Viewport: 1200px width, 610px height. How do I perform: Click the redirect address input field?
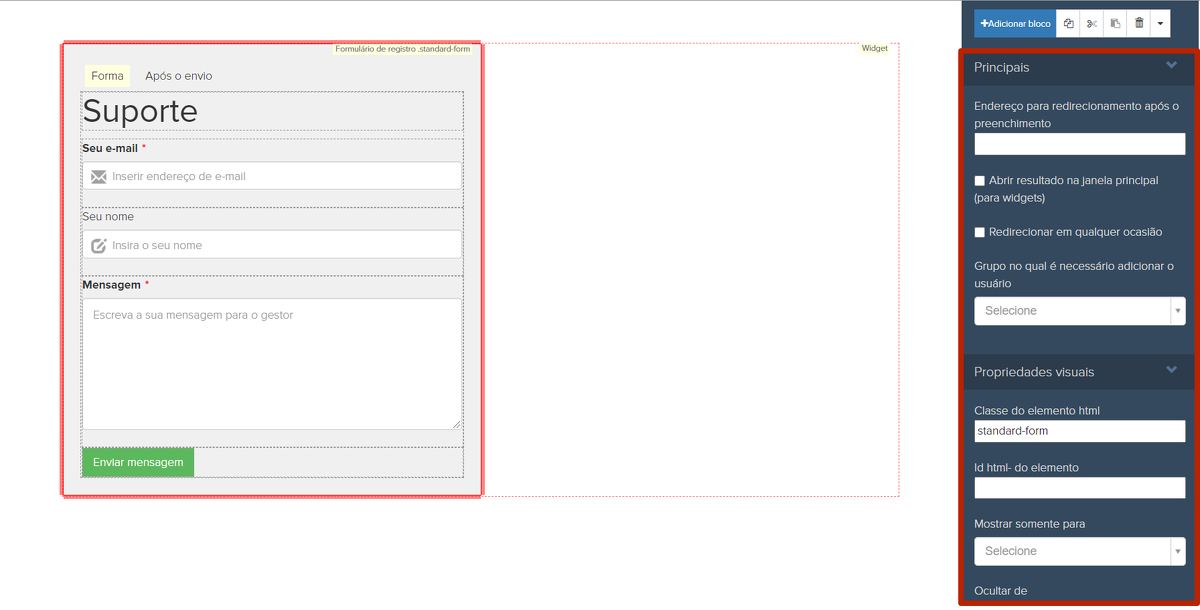[x=1079, y=144]
